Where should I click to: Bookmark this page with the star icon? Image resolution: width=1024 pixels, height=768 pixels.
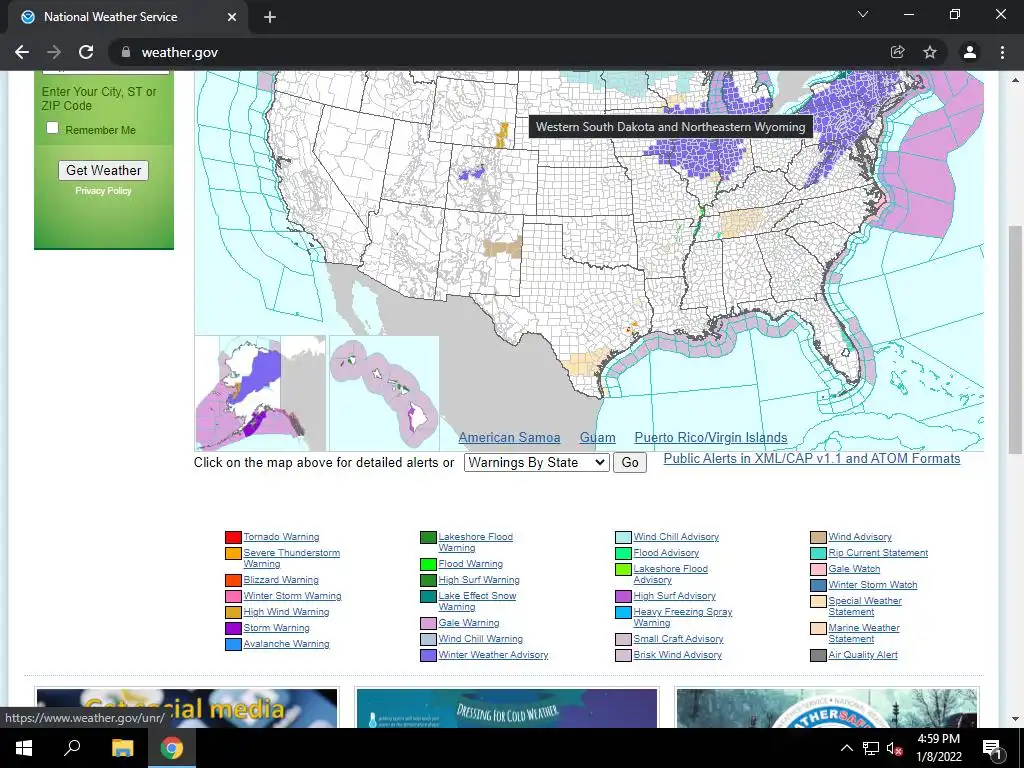point(930,52)
